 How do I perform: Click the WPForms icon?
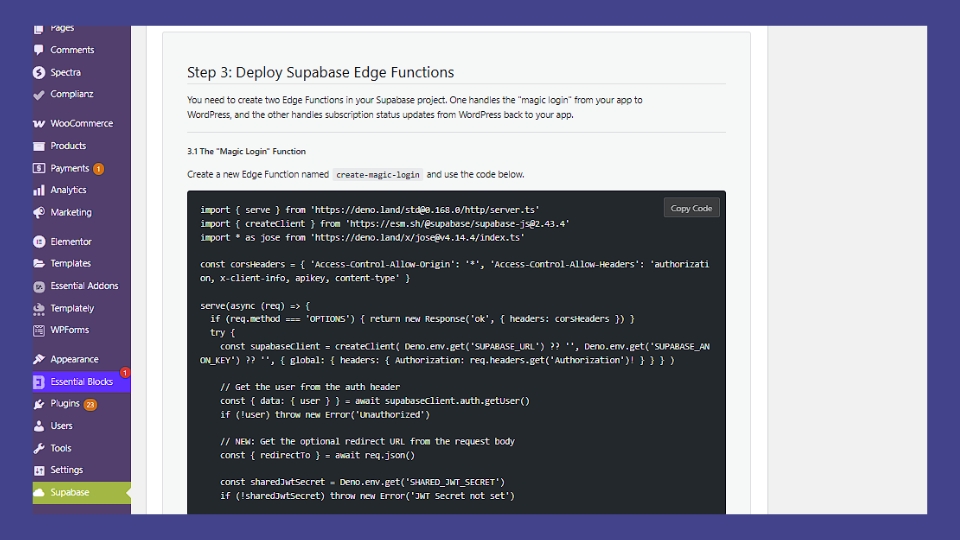39,330
